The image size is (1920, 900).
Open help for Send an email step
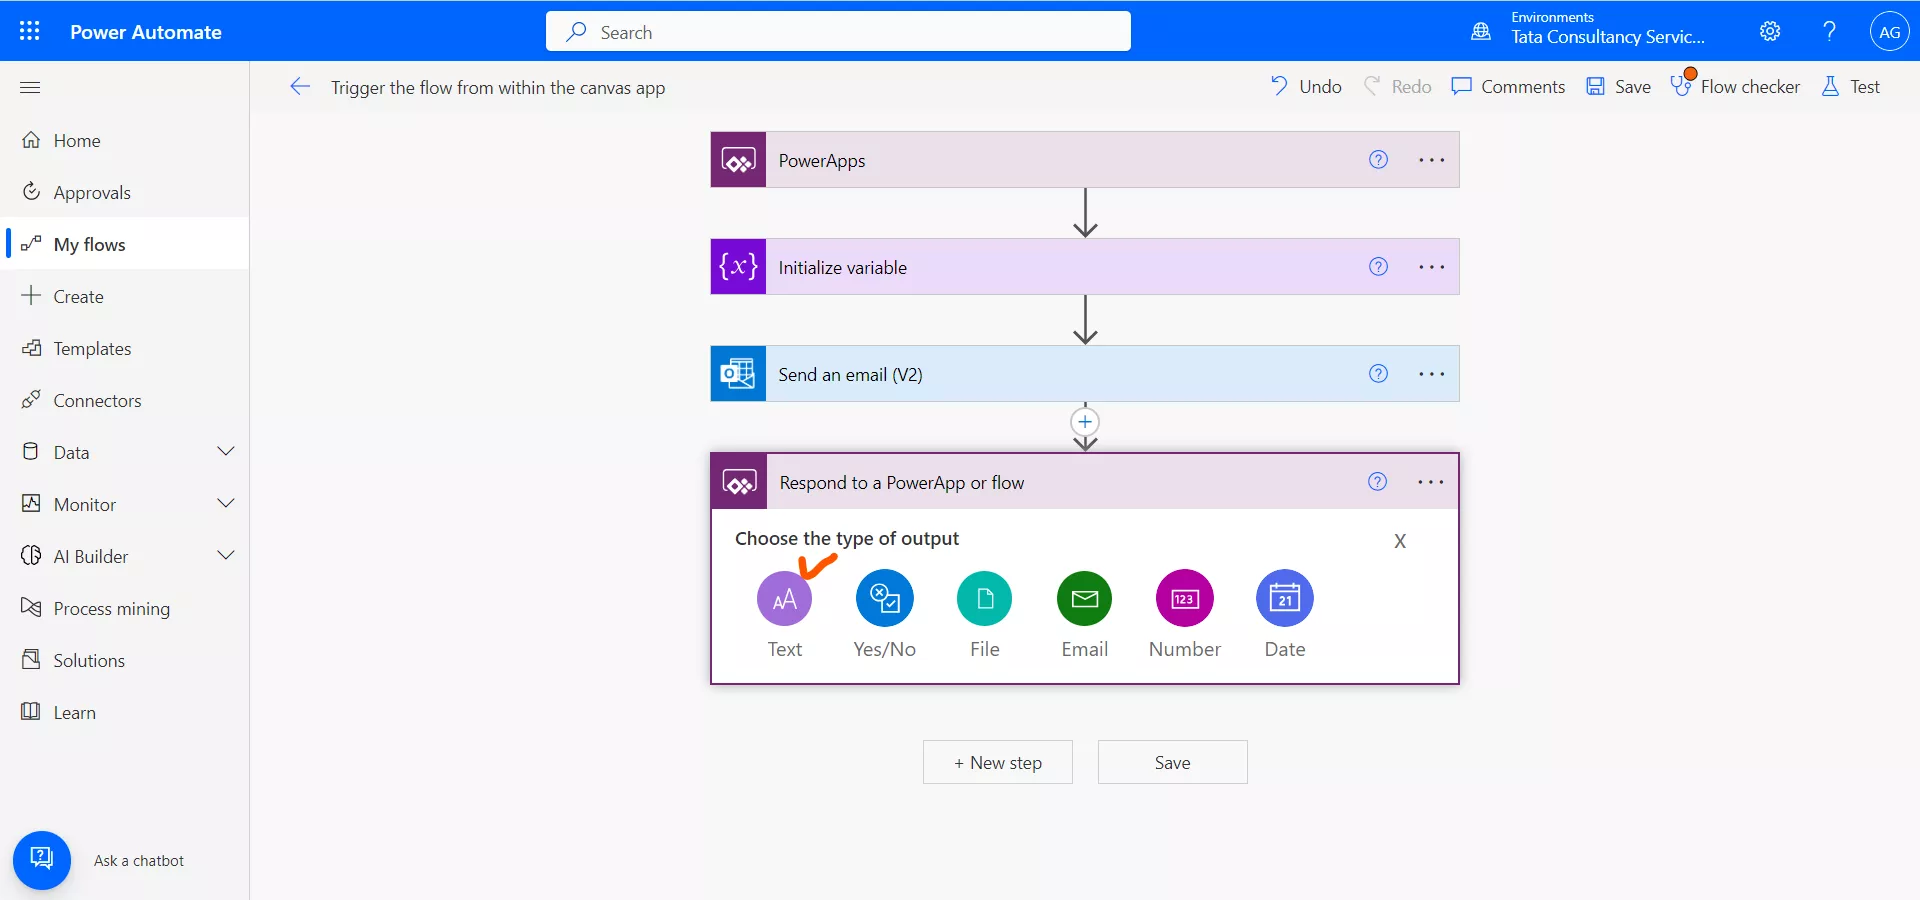(x=1378, y=373)
